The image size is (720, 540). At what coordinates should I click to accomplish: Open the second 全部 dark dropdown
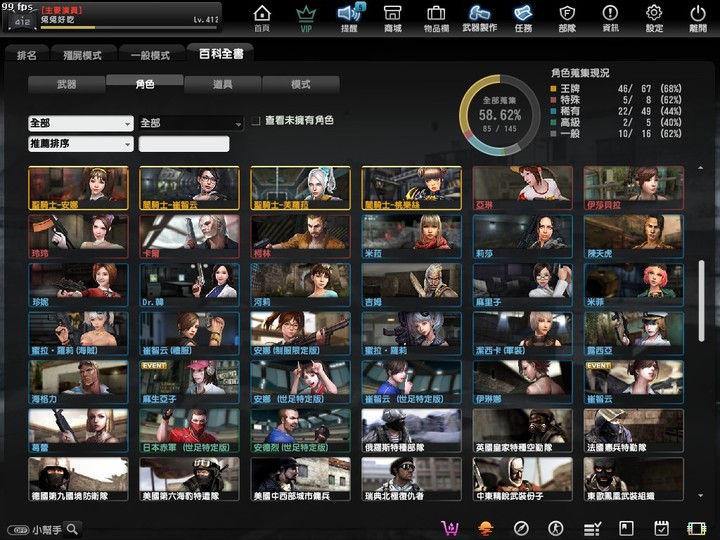191,123
